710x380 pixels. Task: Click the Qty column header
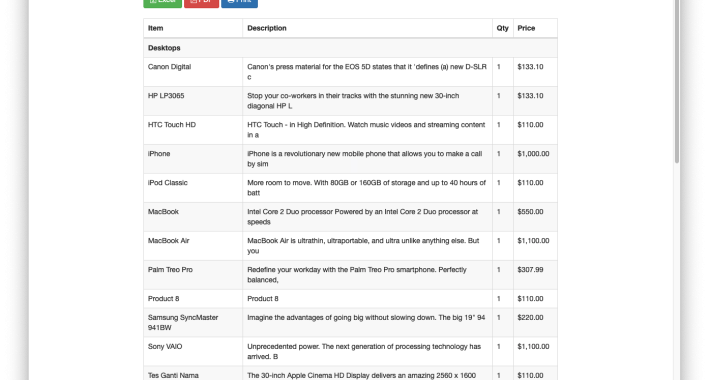[x=502, y=28]
